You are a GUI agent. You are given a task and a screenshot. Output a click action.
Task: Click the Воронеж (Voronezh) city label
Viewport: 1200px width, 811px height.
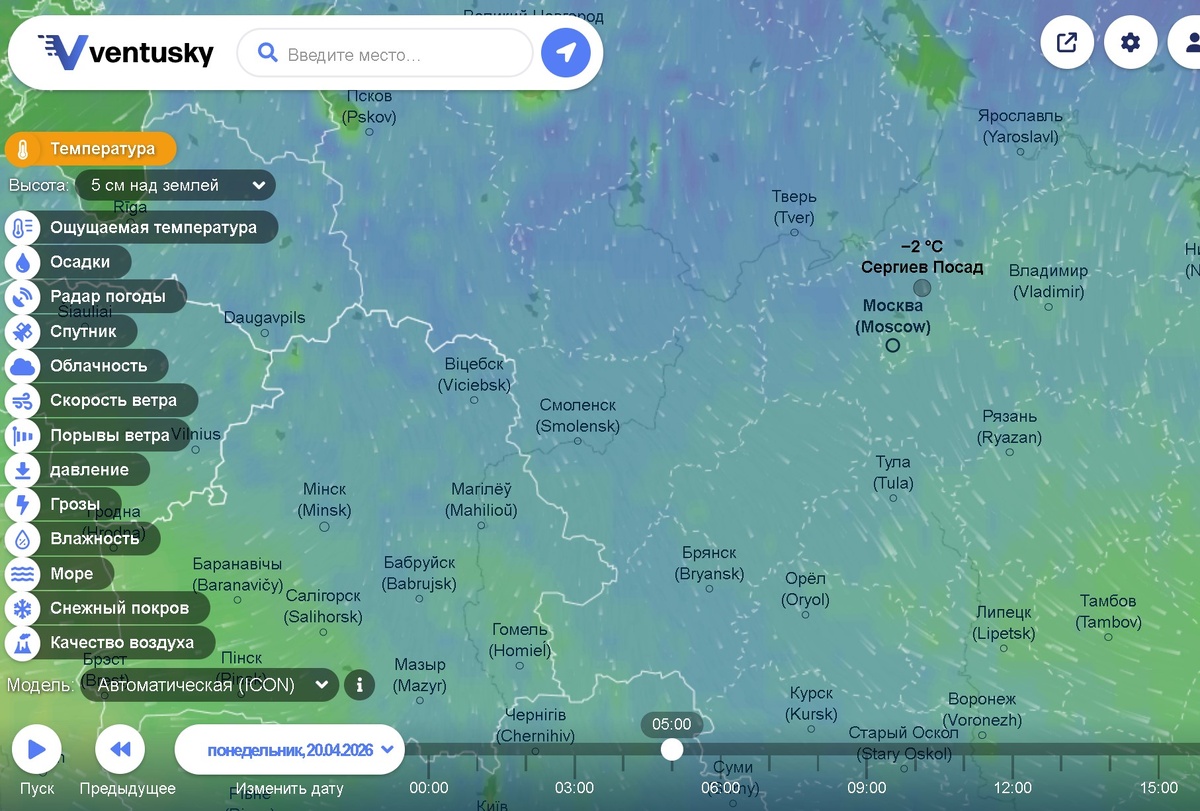click(x=982, y=710)
